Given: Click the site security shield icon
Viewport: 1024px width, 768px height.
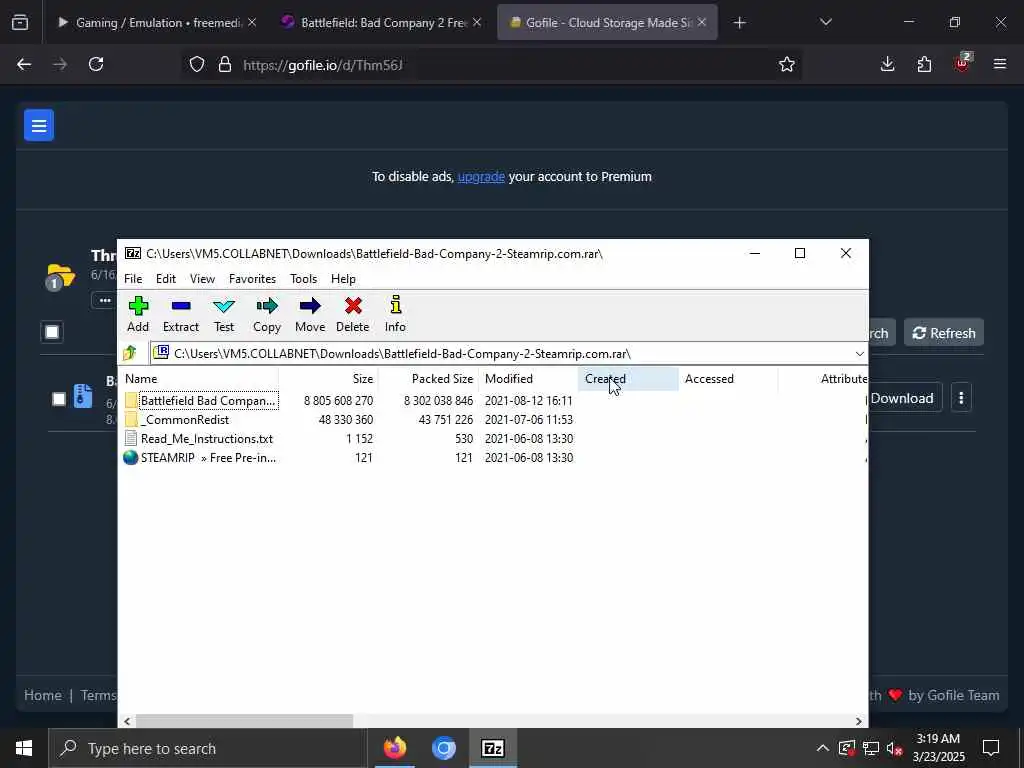Looking at the screenshot, I should pyautogui.click(x=197, y=64).
